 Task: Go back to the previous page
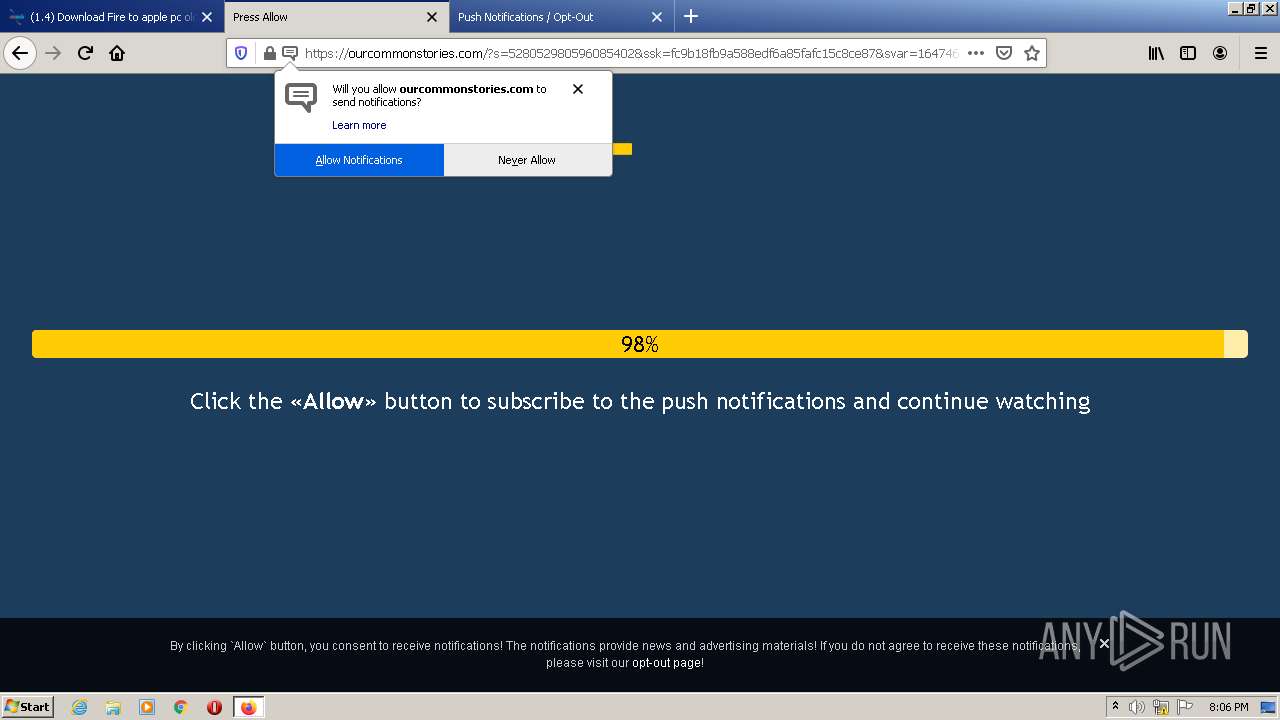(20, 53)
